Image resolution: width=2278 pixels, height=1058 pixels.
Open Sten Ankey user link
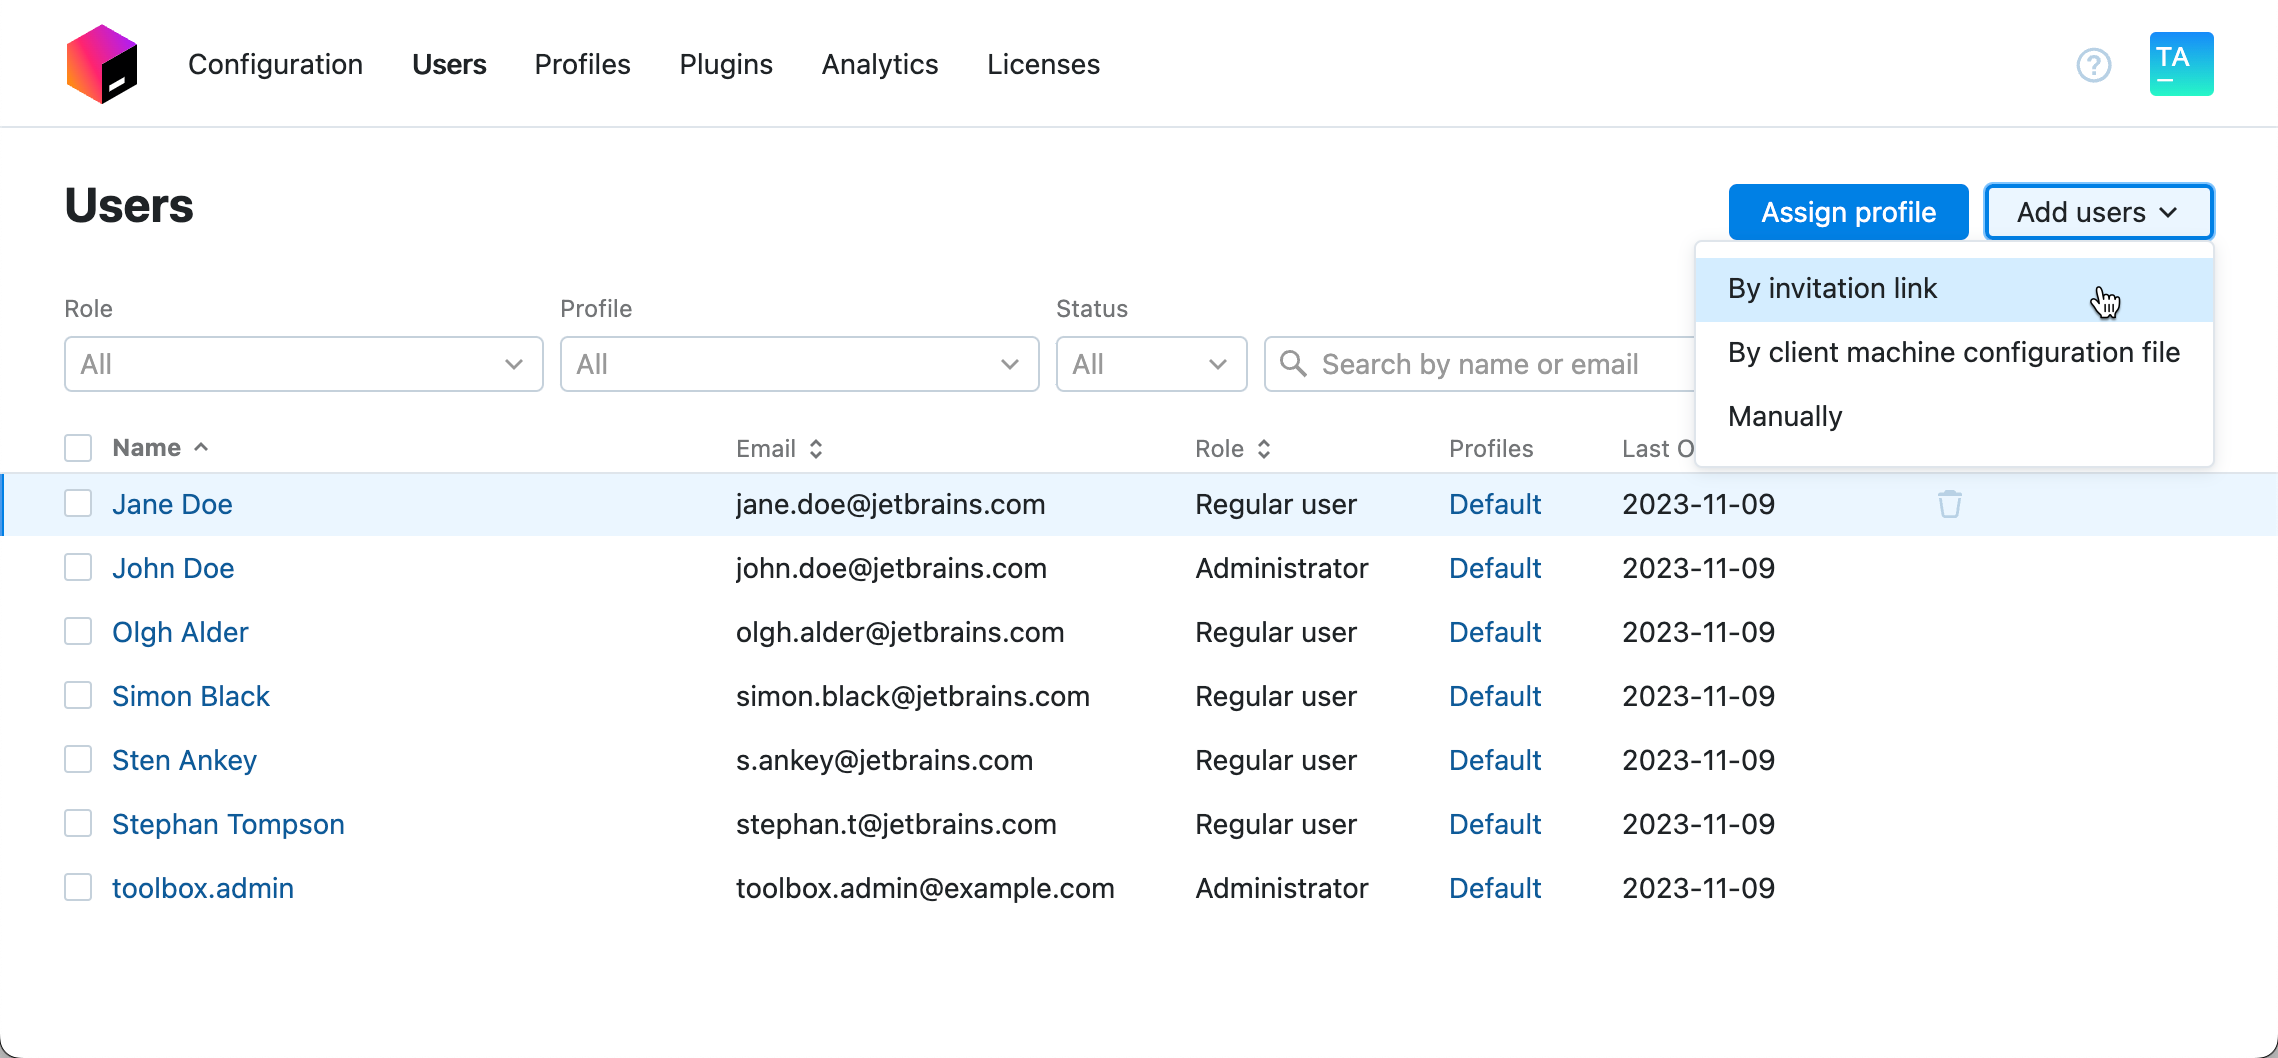coord(184,760)
